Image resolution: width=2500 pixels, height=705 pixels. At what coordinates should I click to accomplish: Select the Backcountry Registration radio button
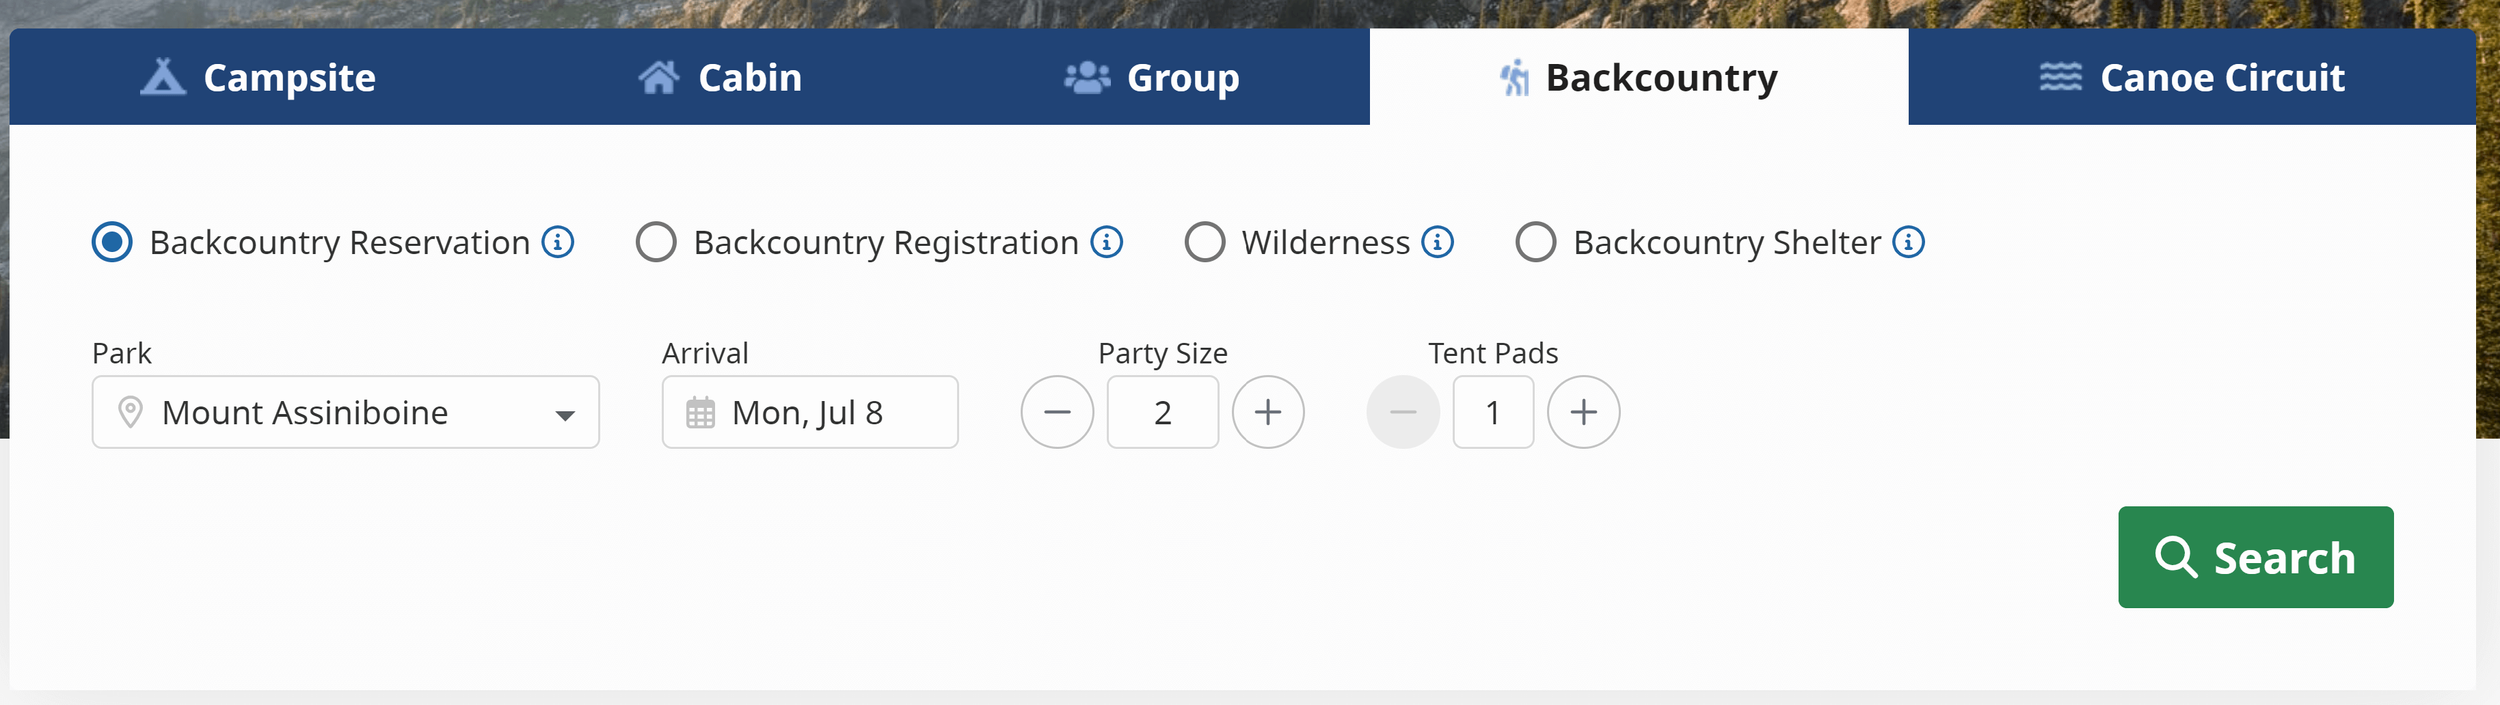656,242
